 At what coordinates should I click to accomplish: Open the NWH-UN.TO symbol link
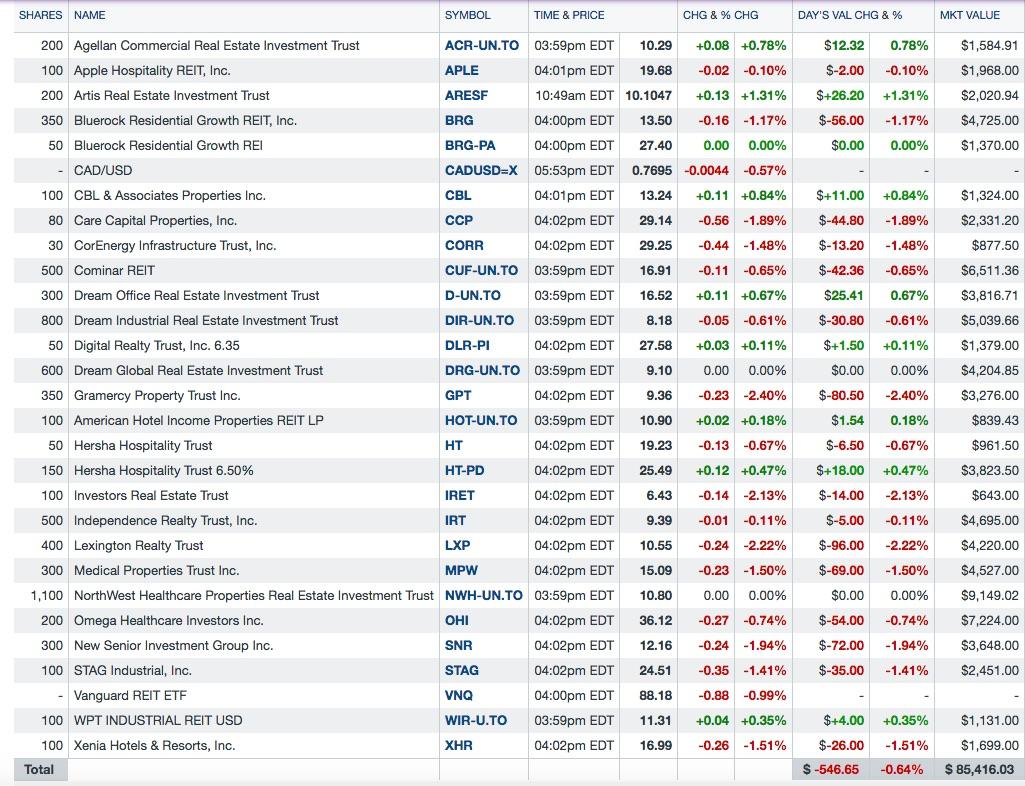click(484, 596)
